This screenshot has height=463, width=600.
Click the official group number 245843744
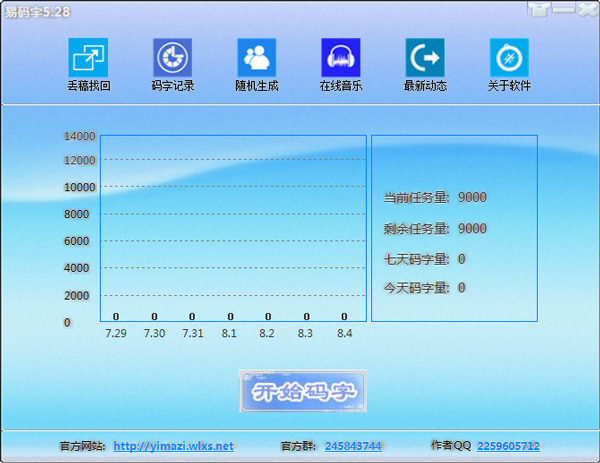(x=353, y=446)
